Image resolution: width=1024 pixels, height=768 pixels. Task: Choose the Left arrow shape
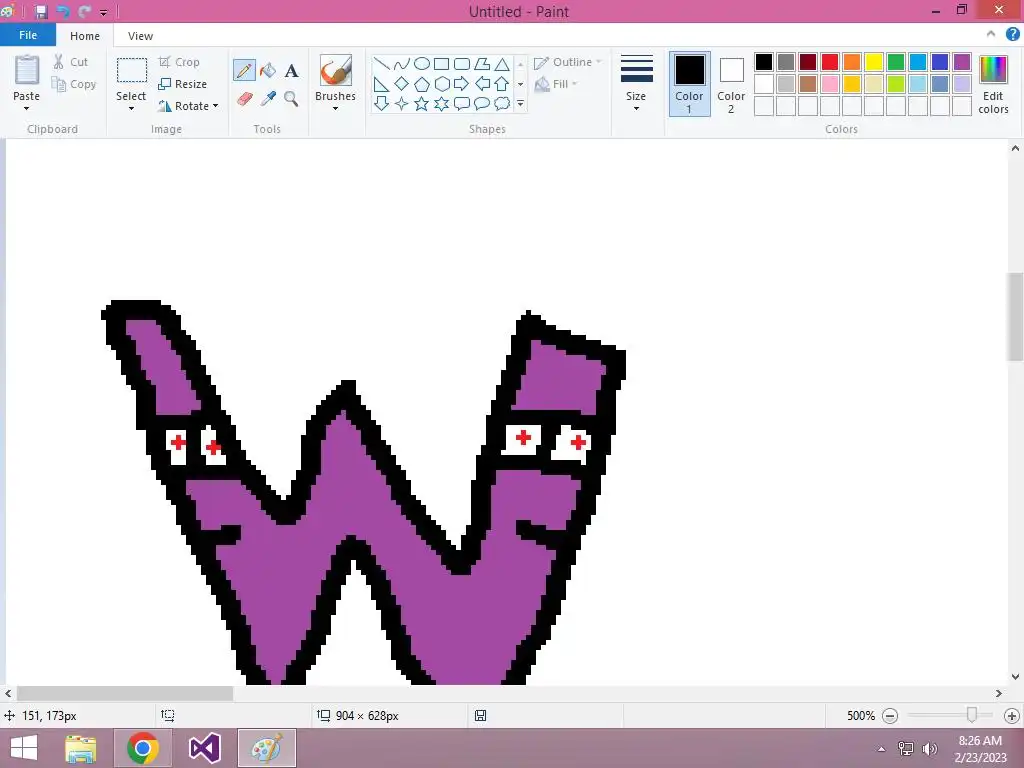click(x=482, y=84)
